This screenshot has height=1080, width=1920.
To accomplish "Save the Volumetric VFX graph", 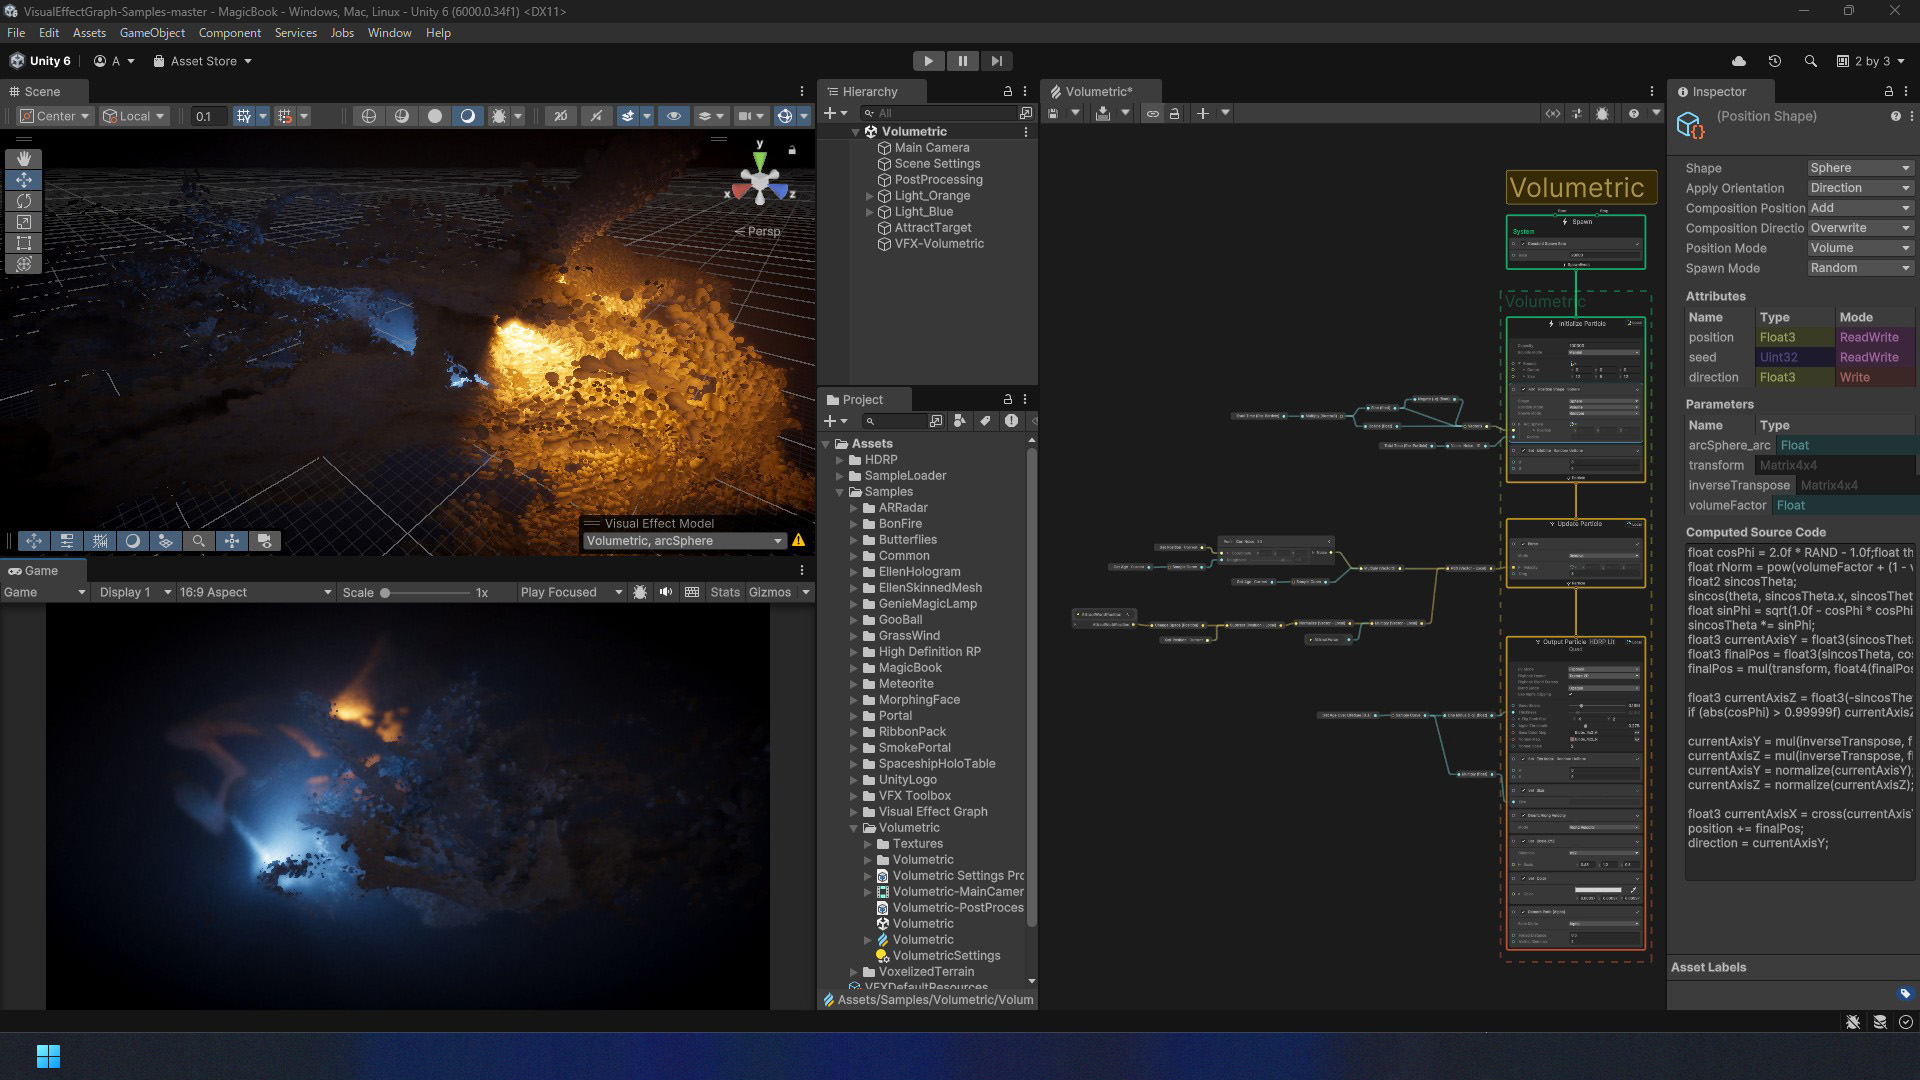I will [1053, 114].
